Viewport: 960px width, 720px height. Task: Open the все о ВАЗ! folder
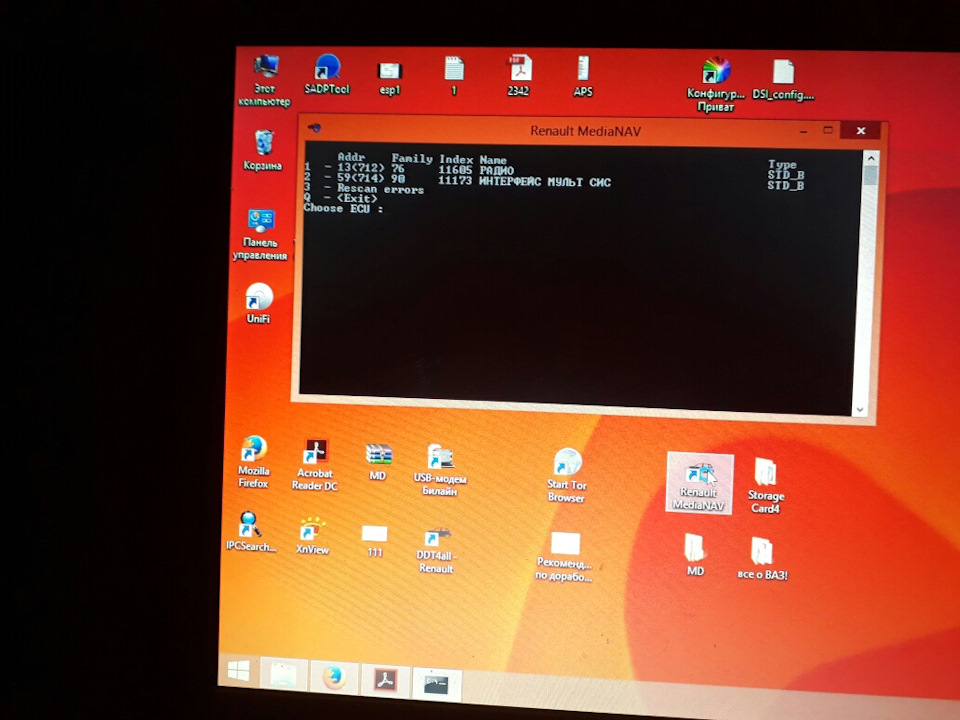point(762,554)
